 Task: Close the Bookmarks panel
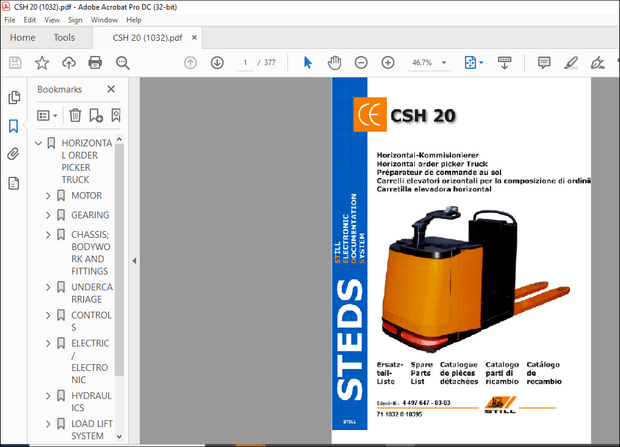[x=111, y=89]
